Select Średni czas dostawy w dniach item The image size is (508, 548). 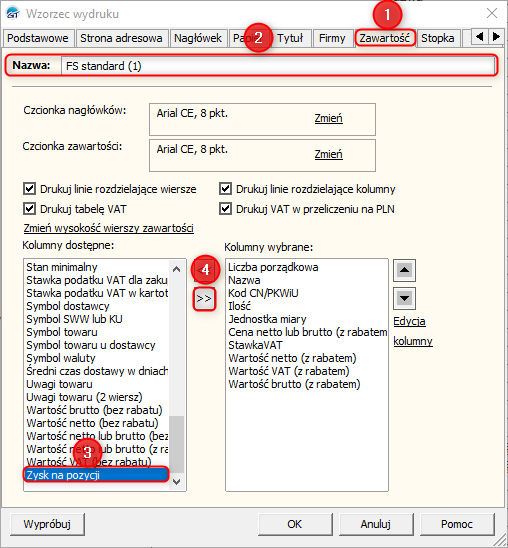click(97, 371)
